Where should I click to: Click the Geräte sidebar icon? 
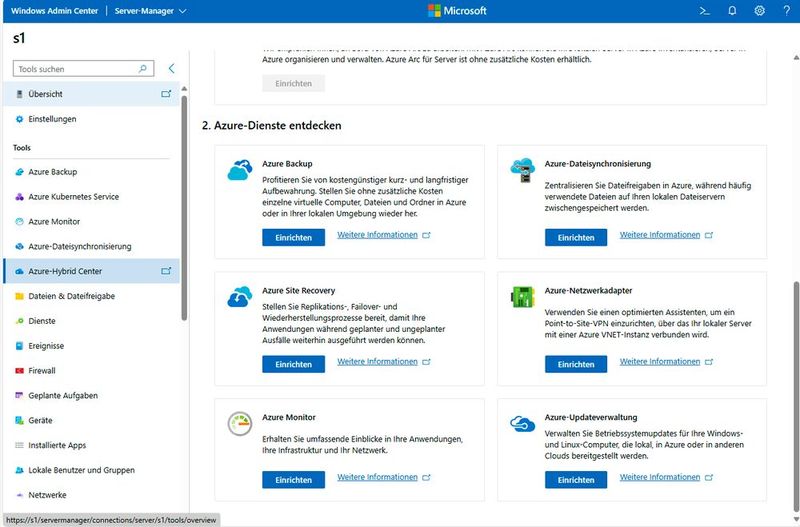[19, 420]
